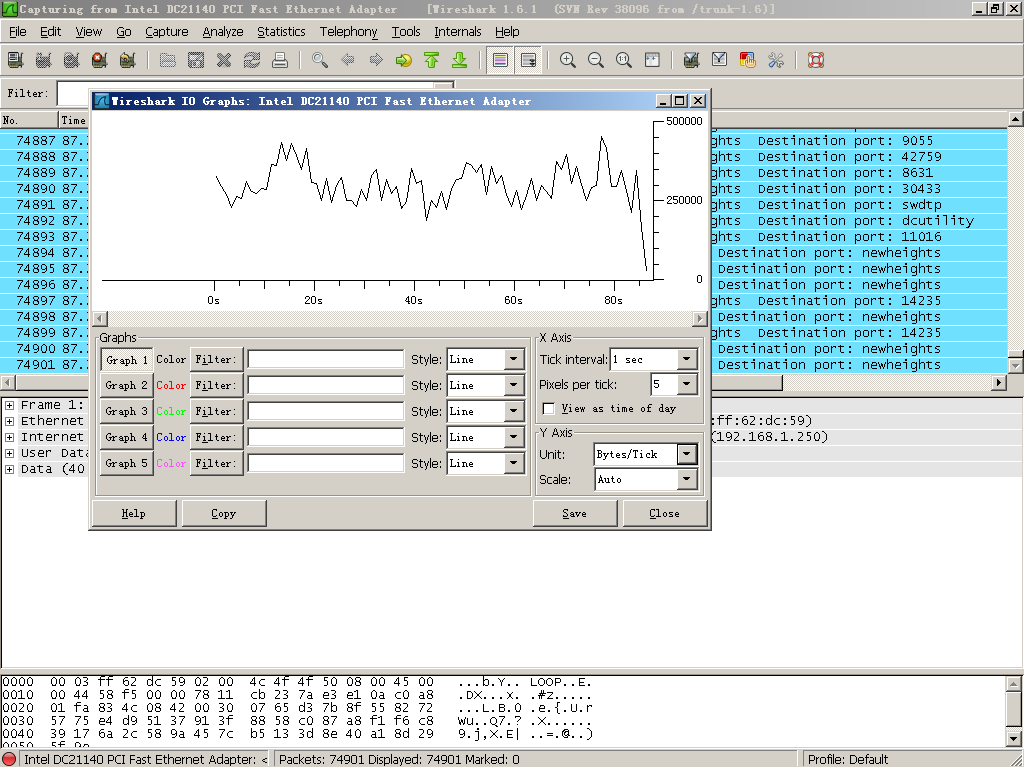Click the Save button in IO Graphs
This screenshot has width=1024, height=768.
click(575, 513)
